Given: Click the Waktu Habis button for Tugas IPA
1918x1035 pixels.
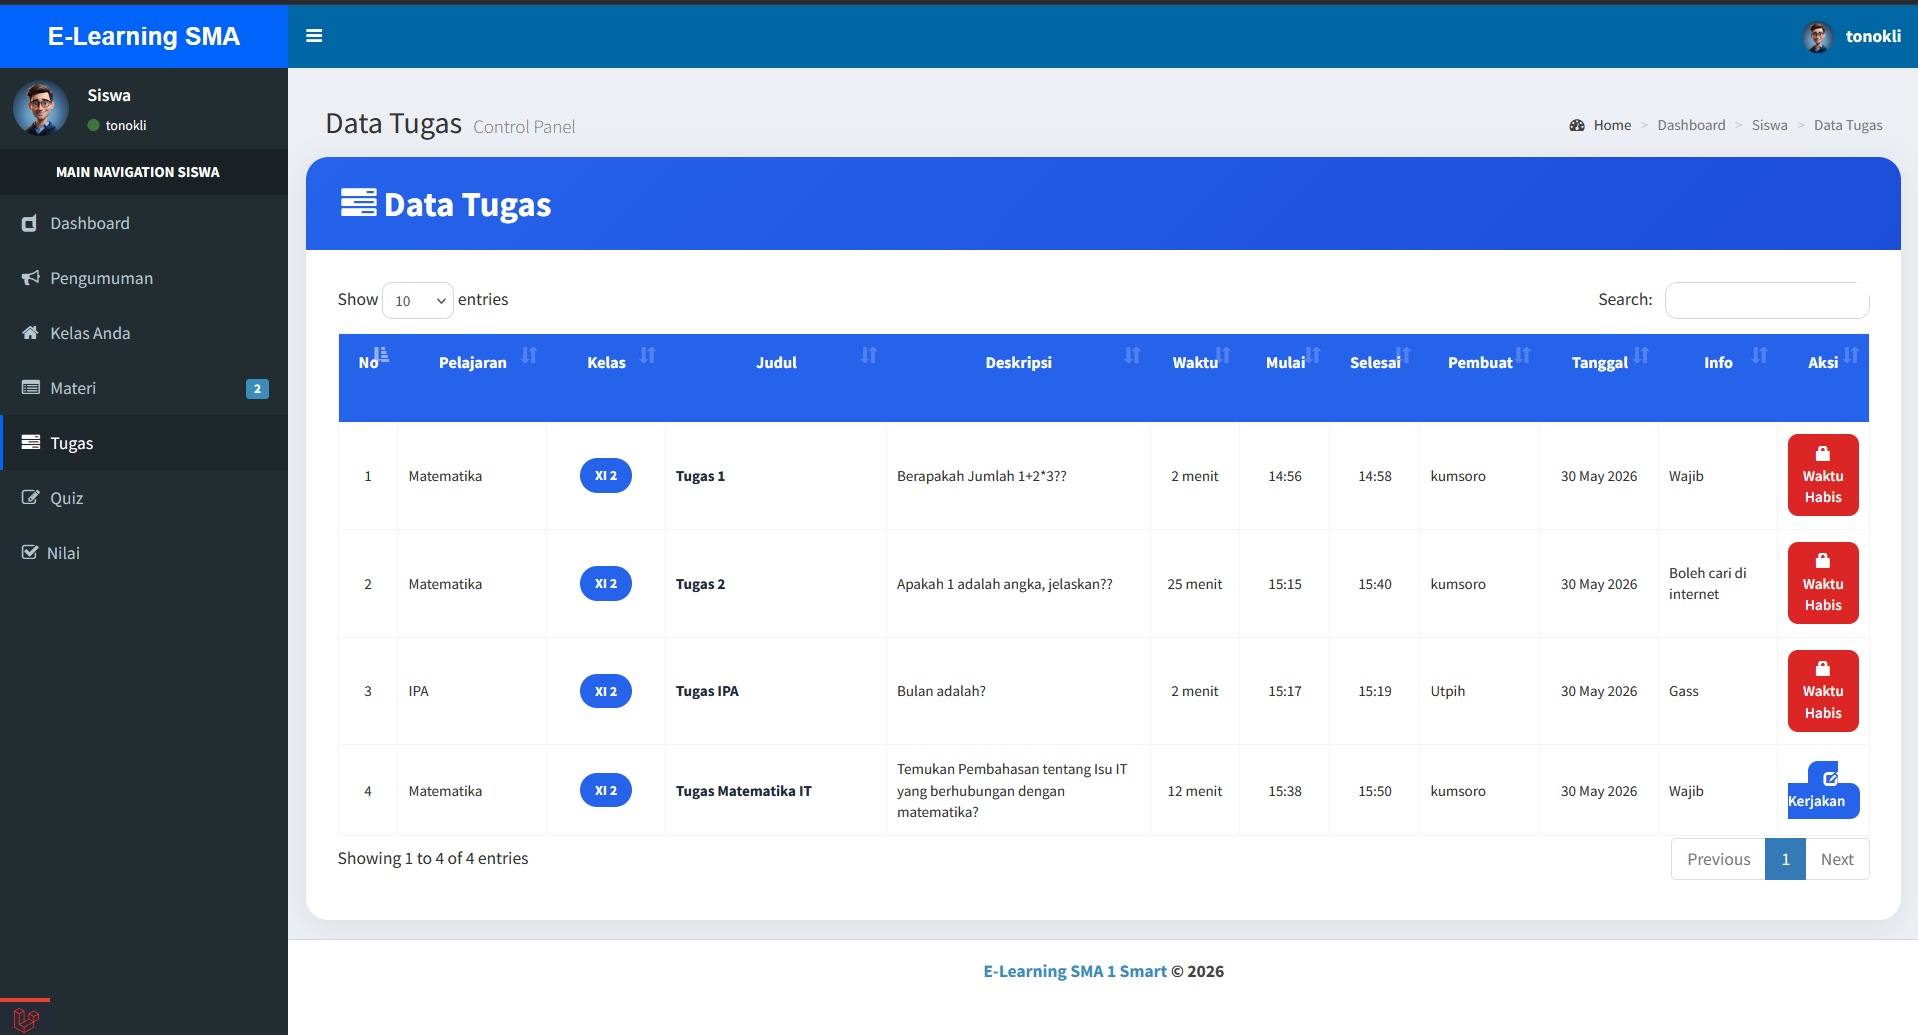Looking at the screenshot, I should pyautogui.click(x=1823, y=691).
